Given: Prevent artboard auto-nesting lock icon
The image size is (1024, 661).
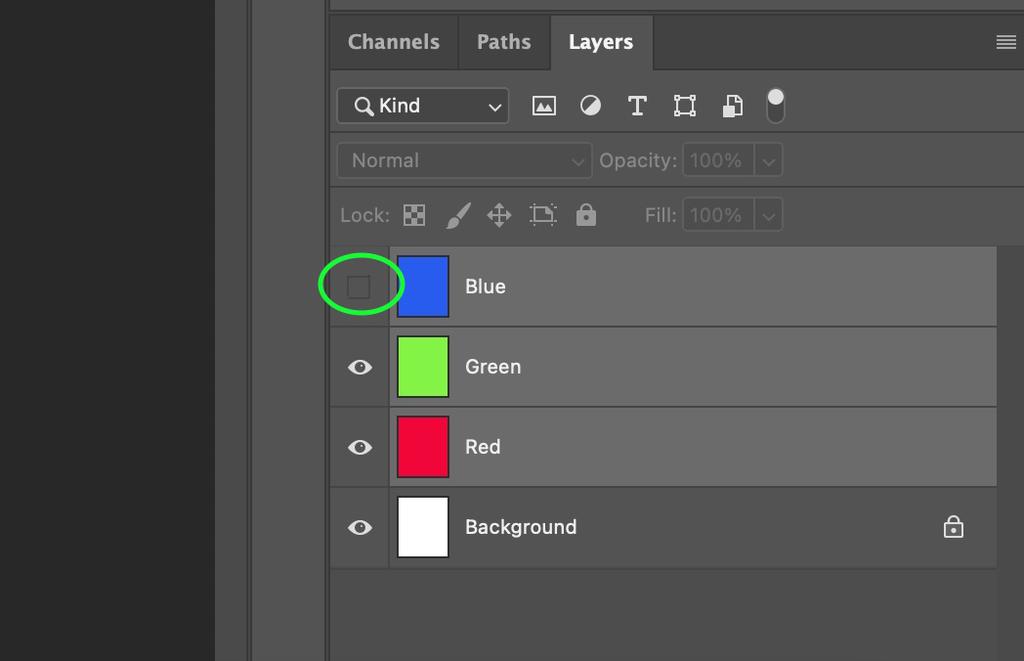Looking at the screenshot, I should coord(543,215).
